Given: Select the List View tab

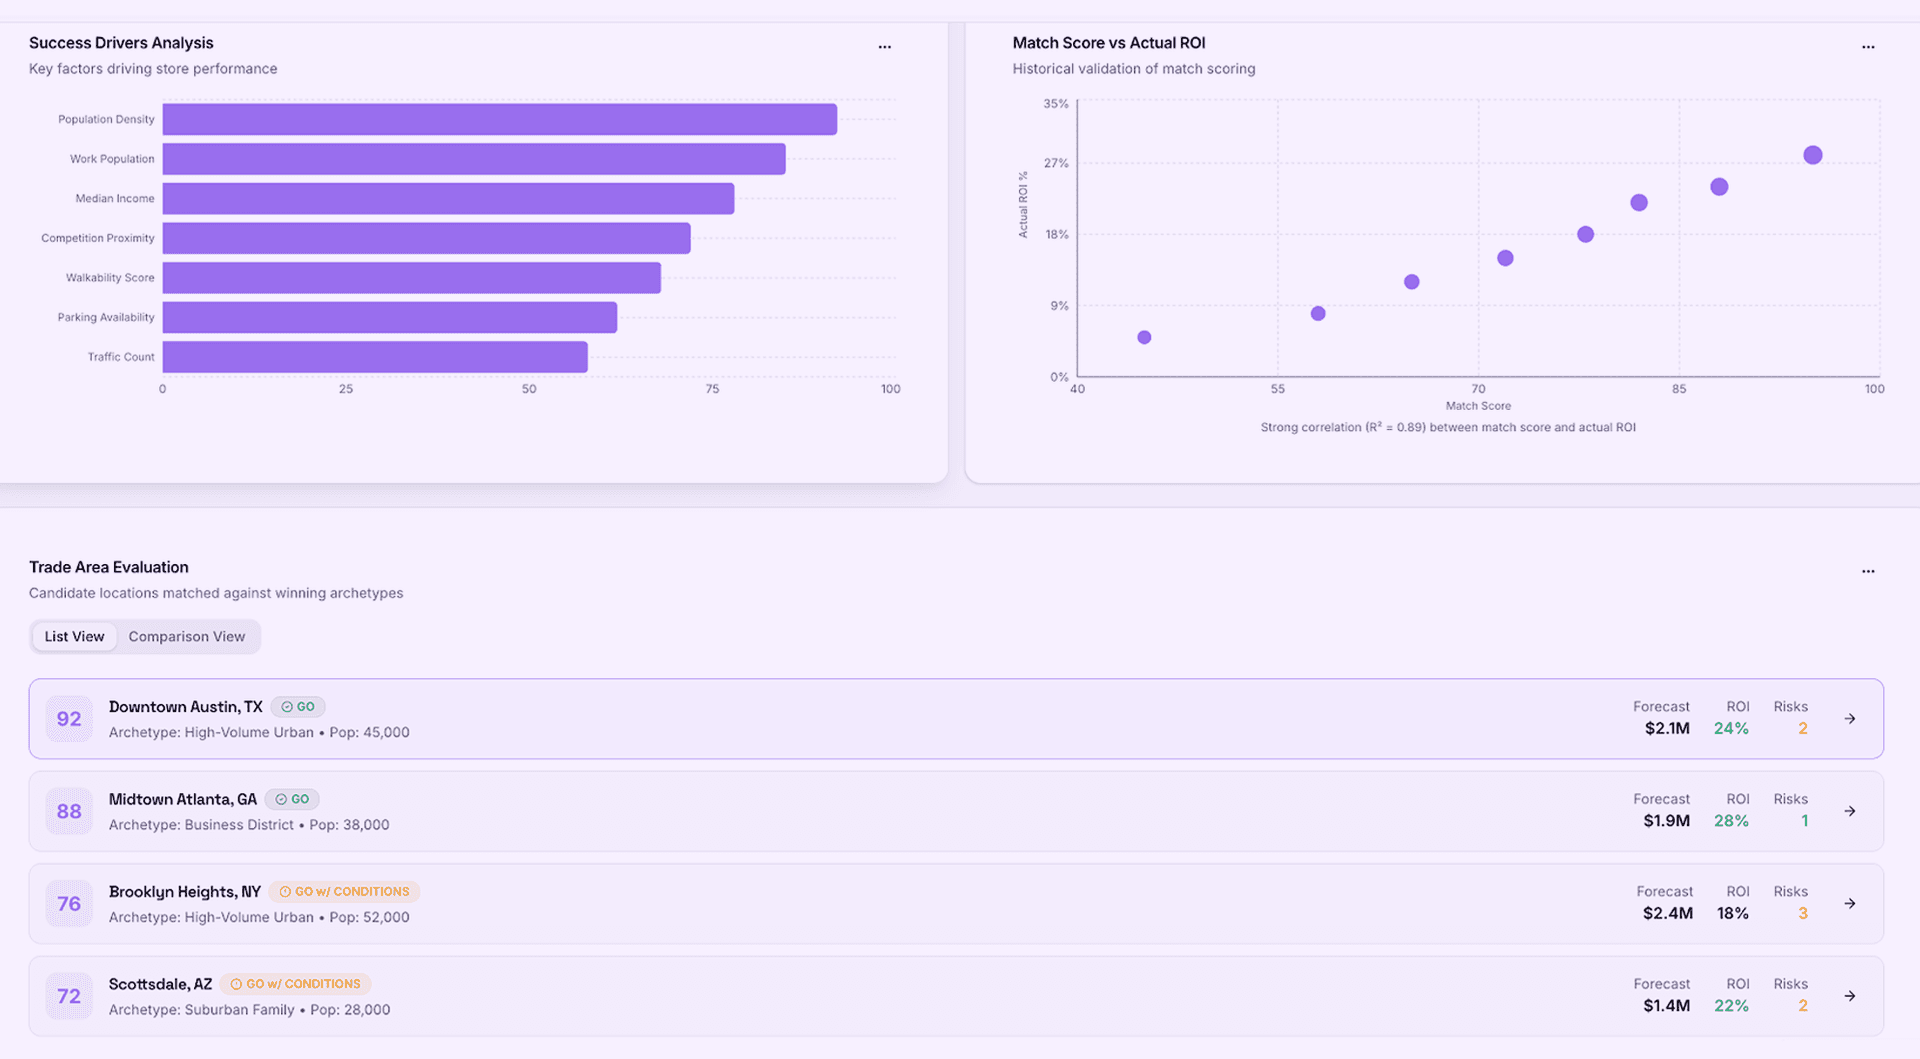Looking at the screenshot, I should point(73,636).
